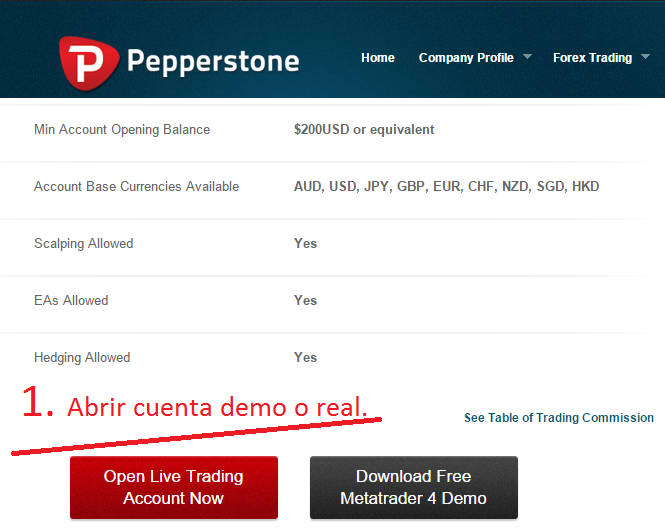
Task: Click the Pepperstone wordmark text
Action: pos(212,61)
